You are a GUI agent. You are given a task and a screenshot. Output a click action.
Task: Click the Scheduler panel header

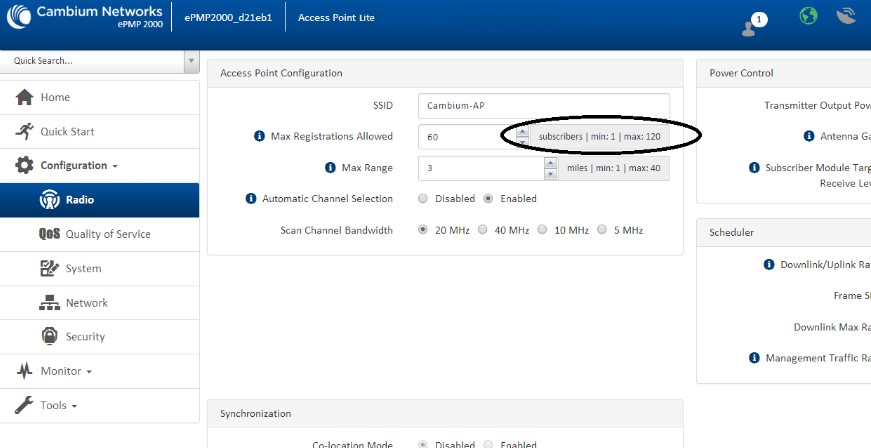pyautogui.click(x=784, y=233)
